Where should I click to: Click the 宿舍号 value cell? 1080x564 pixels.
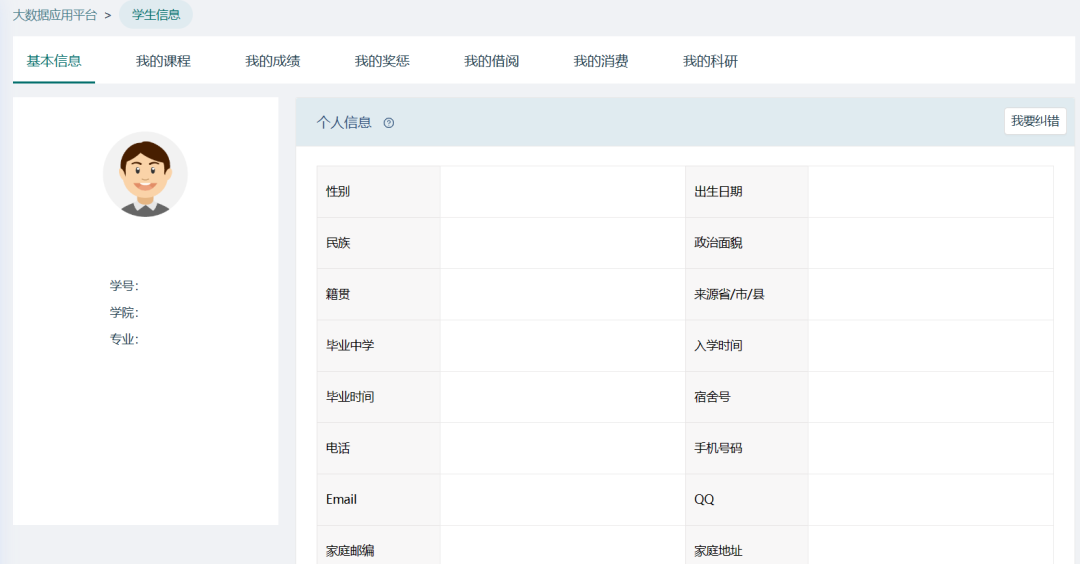(930, 397)
